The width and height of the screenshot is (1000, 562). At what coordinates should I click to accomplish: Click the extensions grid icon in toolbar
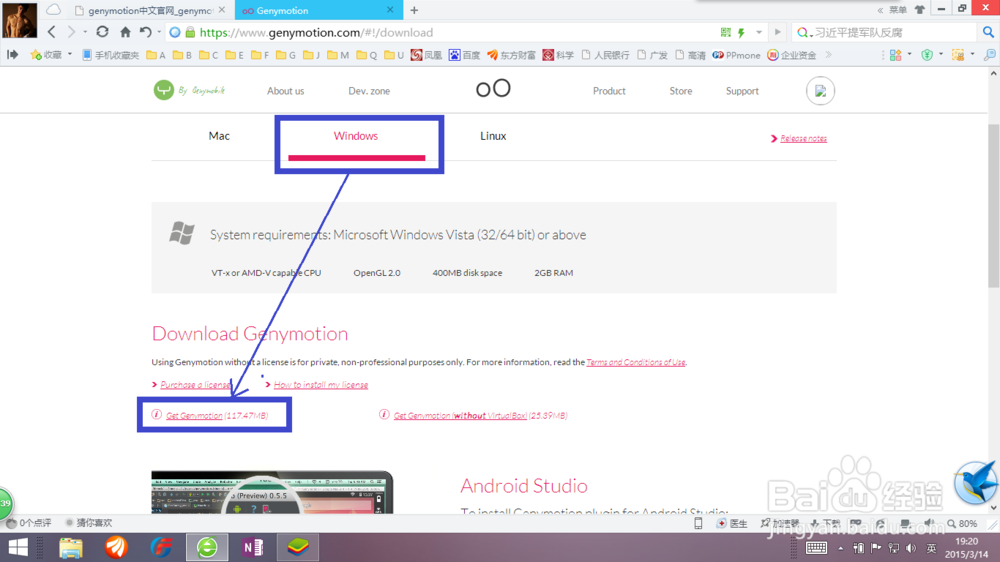pos(895,55)
